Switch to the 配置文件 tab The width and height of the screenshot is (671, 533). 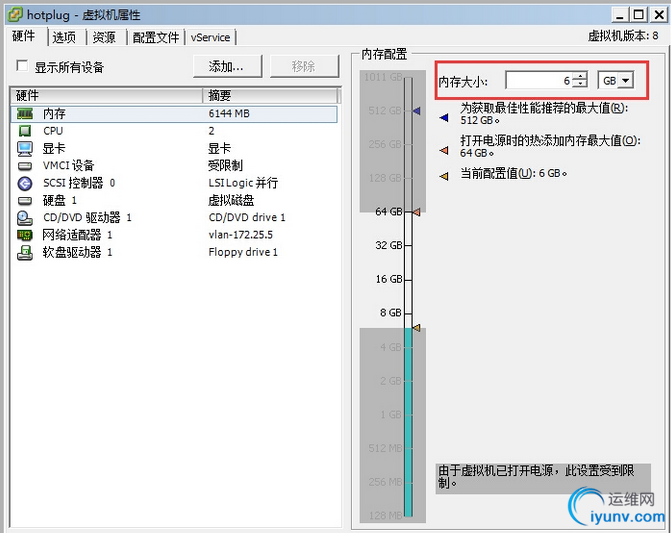(x=156, y=38)
